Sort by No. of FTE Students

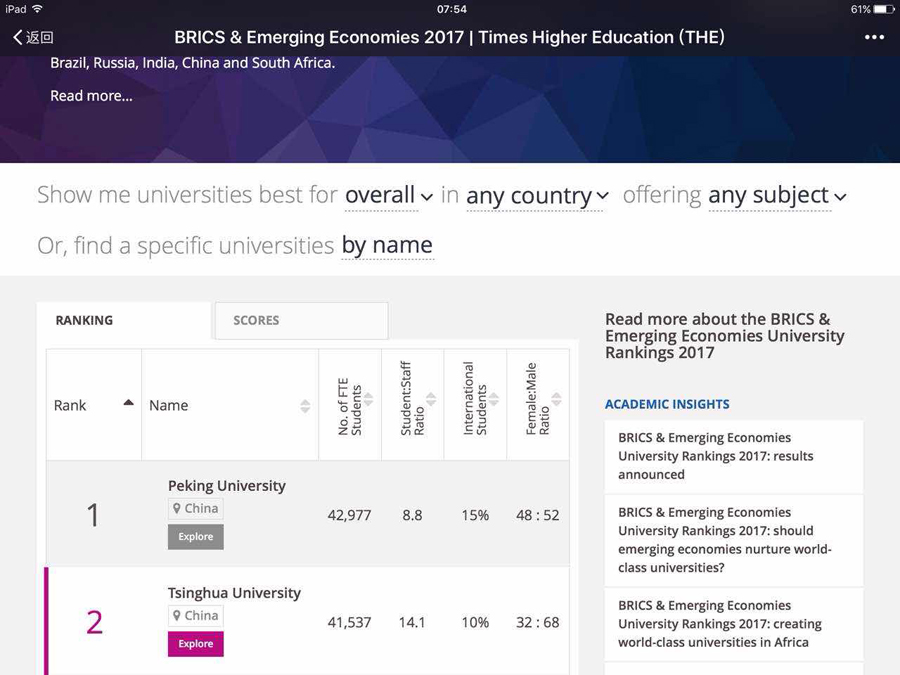pyautogui.click(x=368, y=399)
